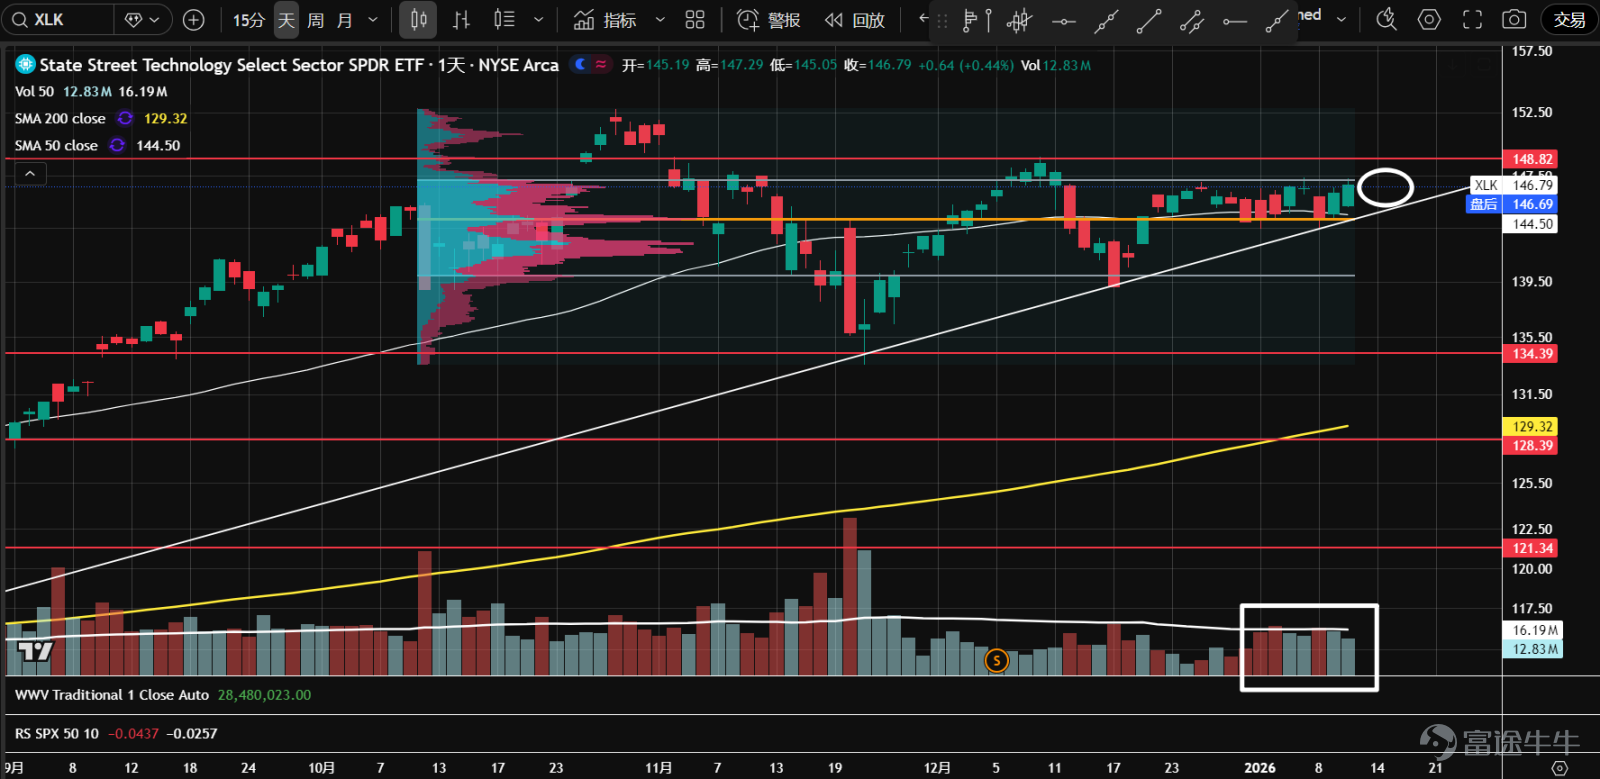Viewport: 1600px width, 779px height.
Task: Switch to the 15分 timeframe
Action: click(249, 20)
